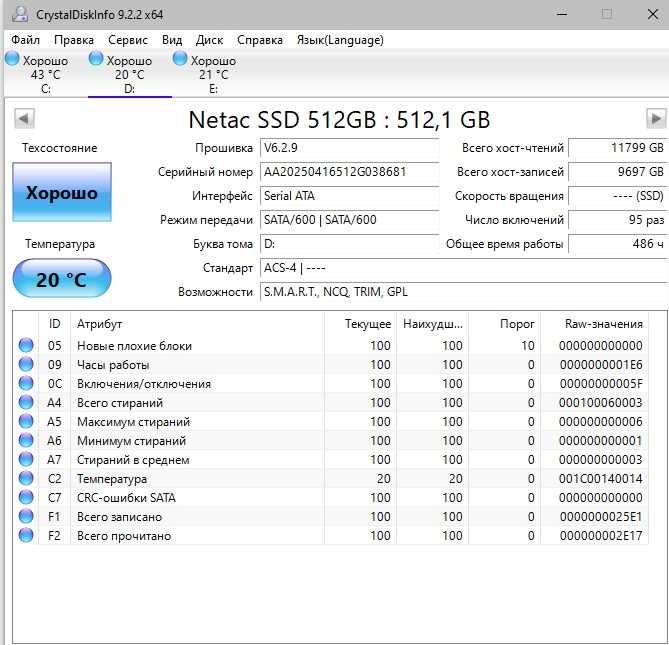
Task: Click the Стандарт field ACS-4
Action: (463, 268)
